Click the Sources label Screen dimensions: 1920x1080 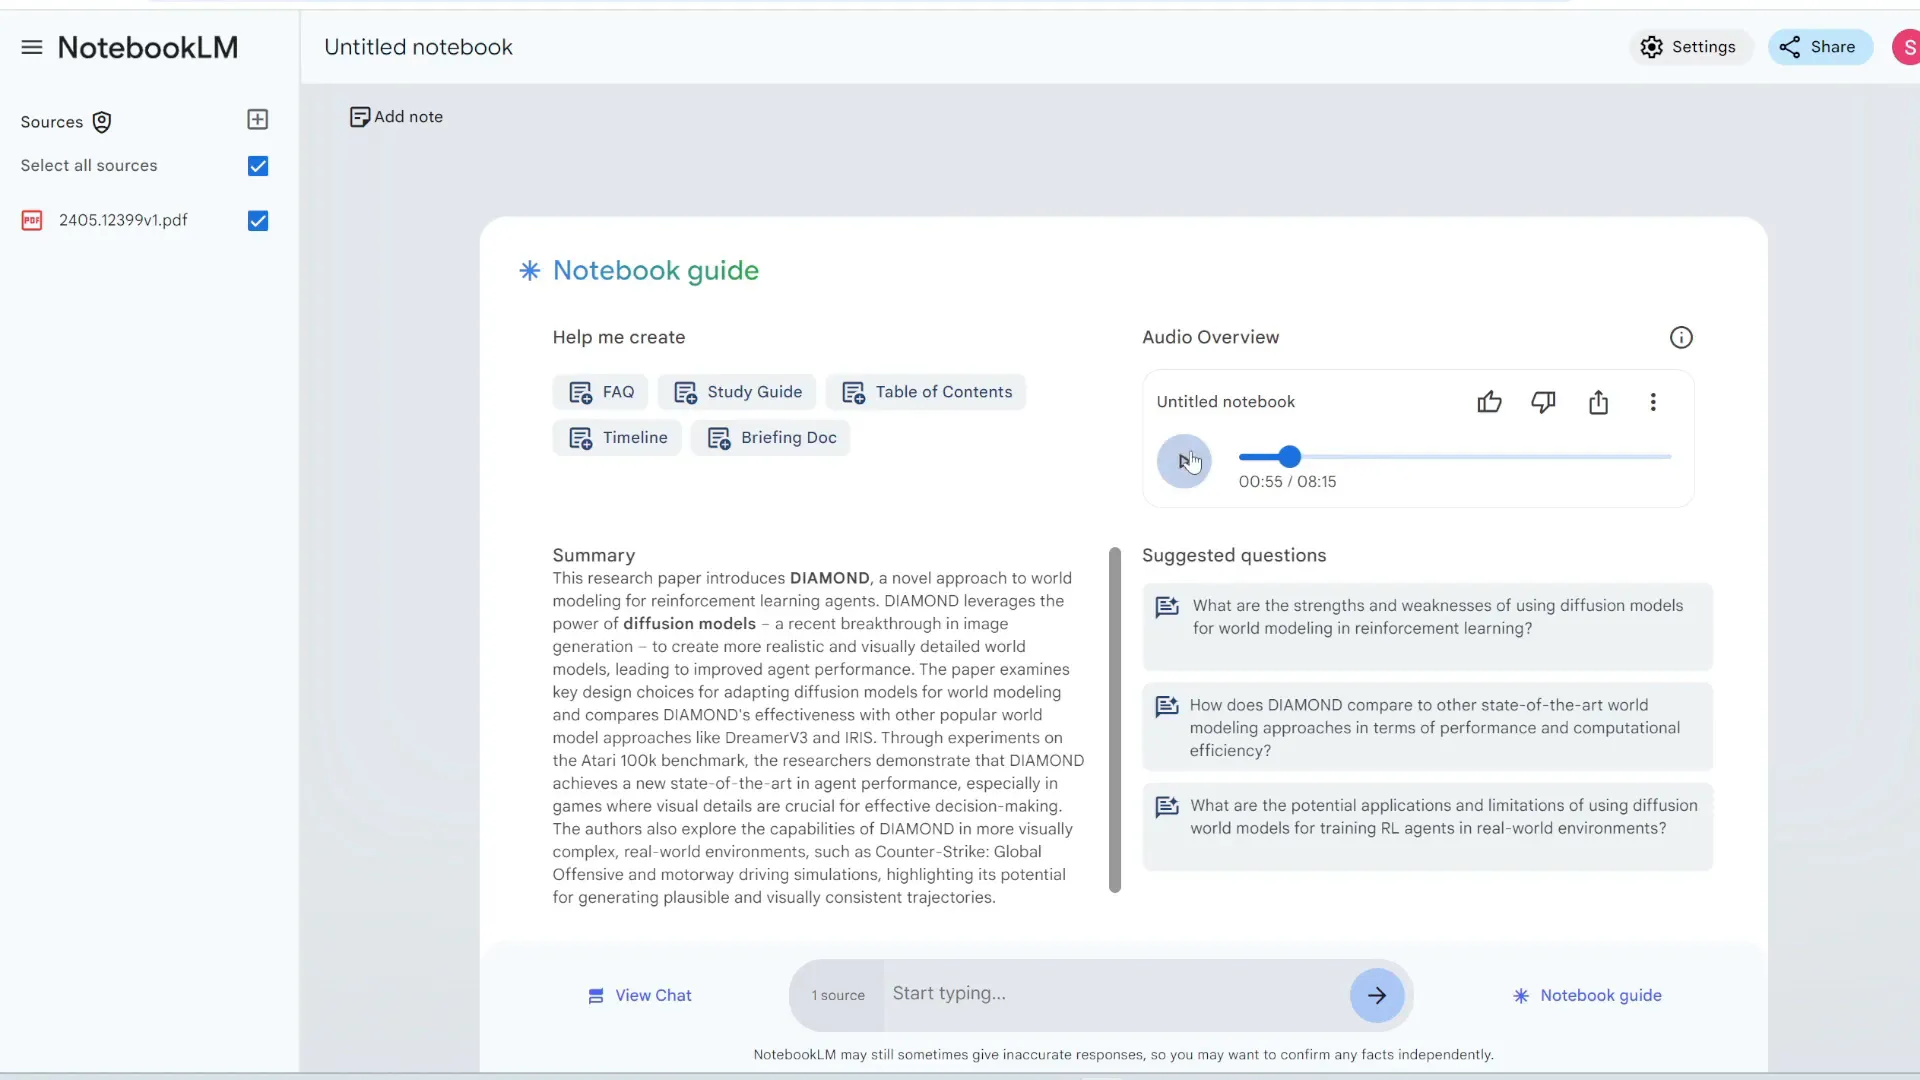(52, 122)
